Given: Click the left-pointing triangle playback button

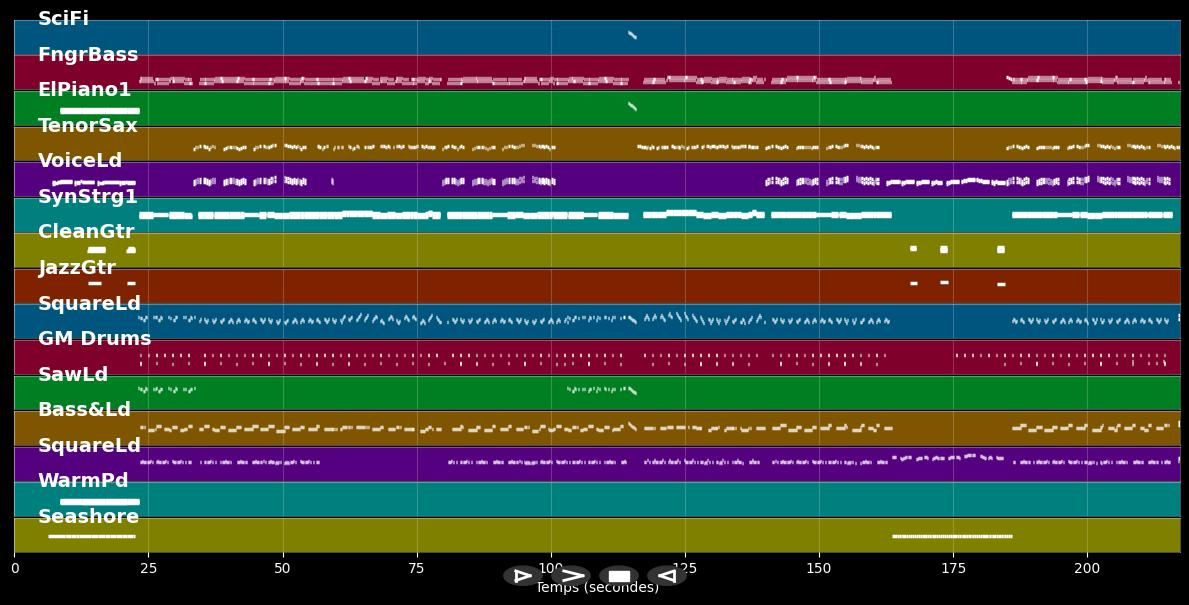Looking at the screenshot, I should [x=666, y=576].
